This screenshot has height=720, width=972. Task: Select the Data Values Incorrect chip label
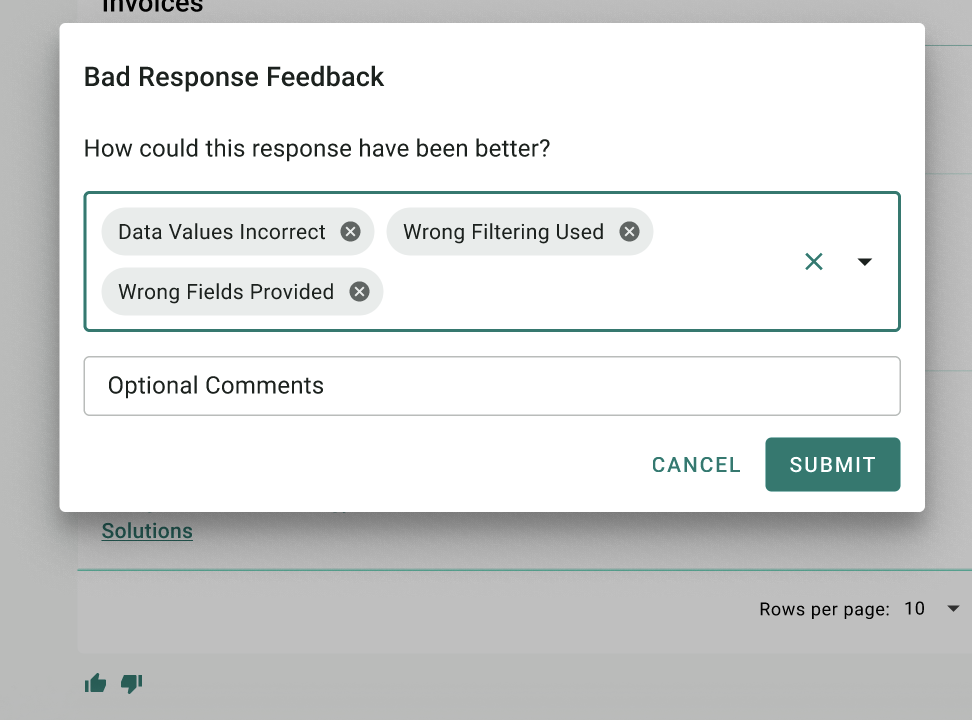(x=221, y=231)
